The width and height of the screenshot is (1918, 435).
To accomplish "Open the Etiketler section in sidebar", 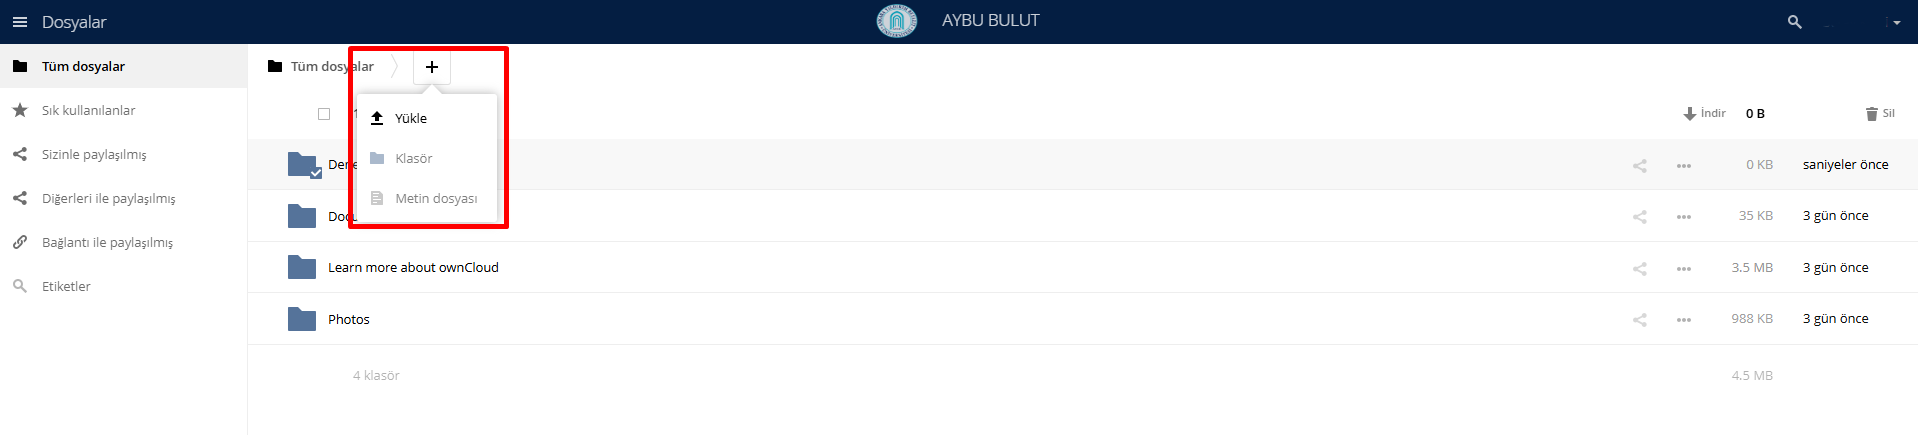I will (x=66, y=286).
